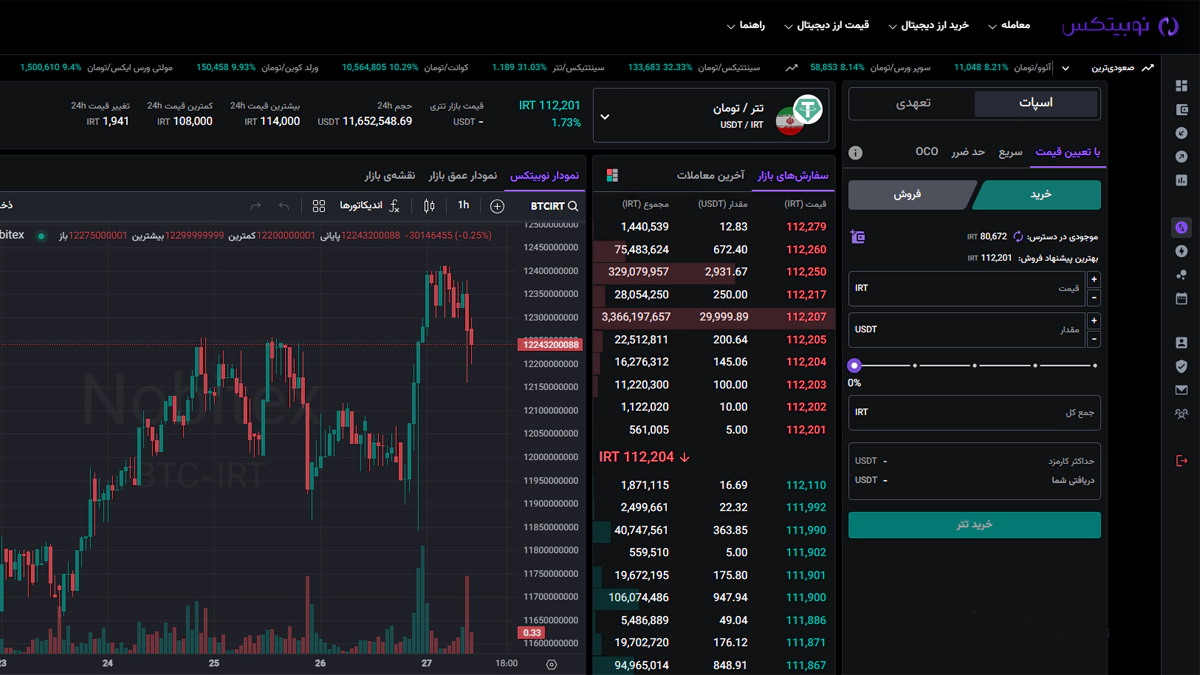The height and width of the screenshot is (675, 1200).
Task: Click the envelope messages icon in sidebar
Action: 1181,390
